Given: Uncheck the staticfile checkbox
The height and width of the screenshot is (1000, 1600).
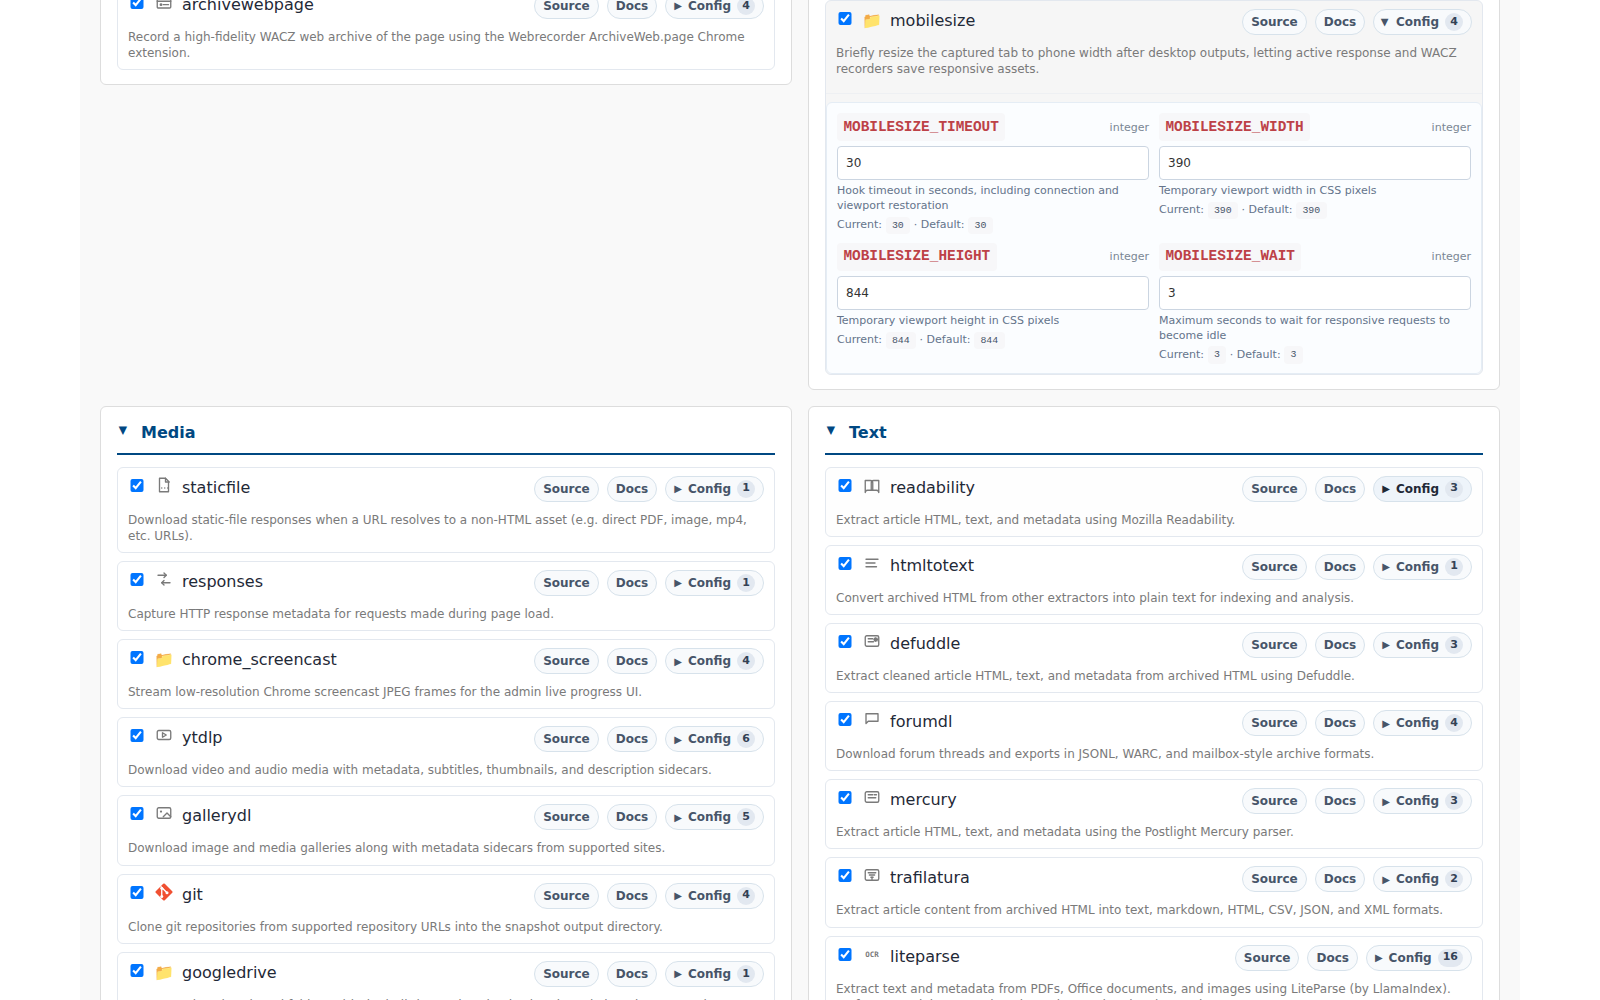Looking at the screenshot, I should click(x=137, y=486).
